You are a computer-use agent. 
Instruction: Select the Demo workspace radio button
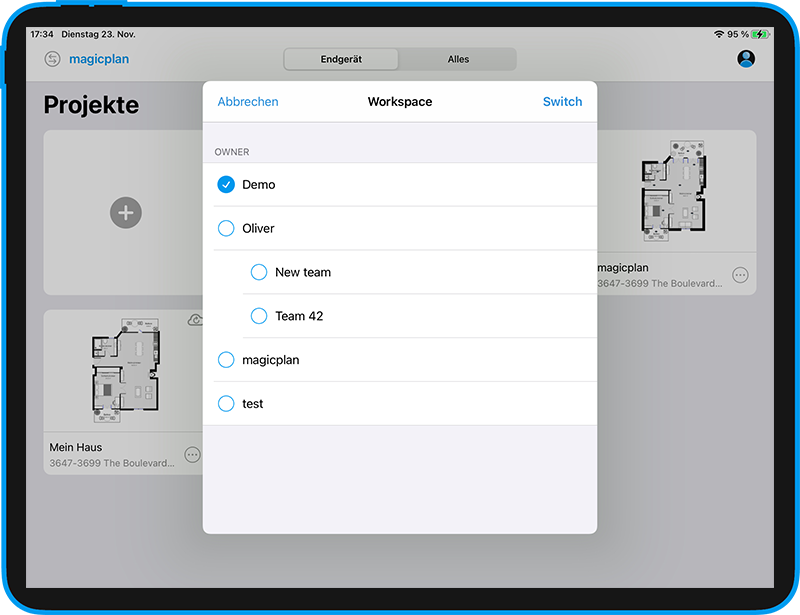[226, 185]
